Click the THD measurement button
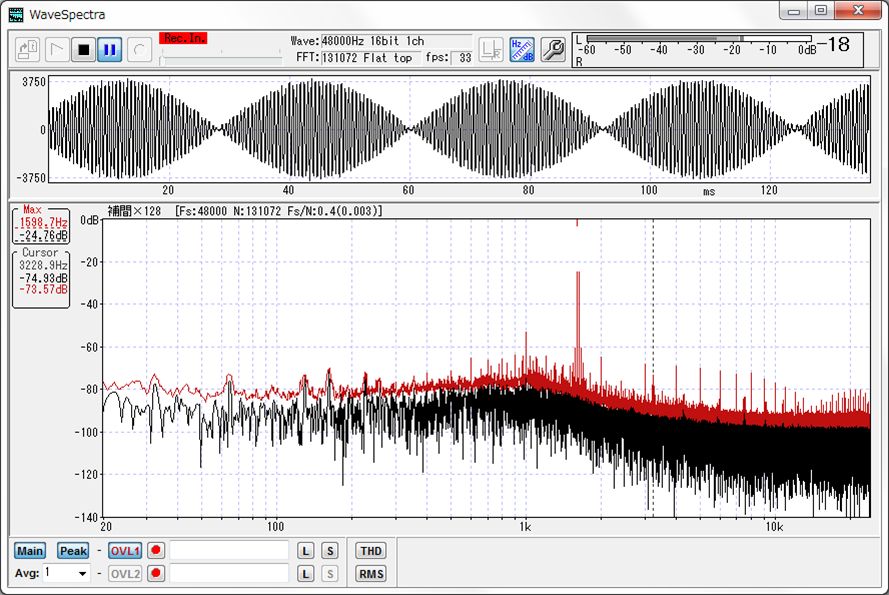 (x=369, y=551)
